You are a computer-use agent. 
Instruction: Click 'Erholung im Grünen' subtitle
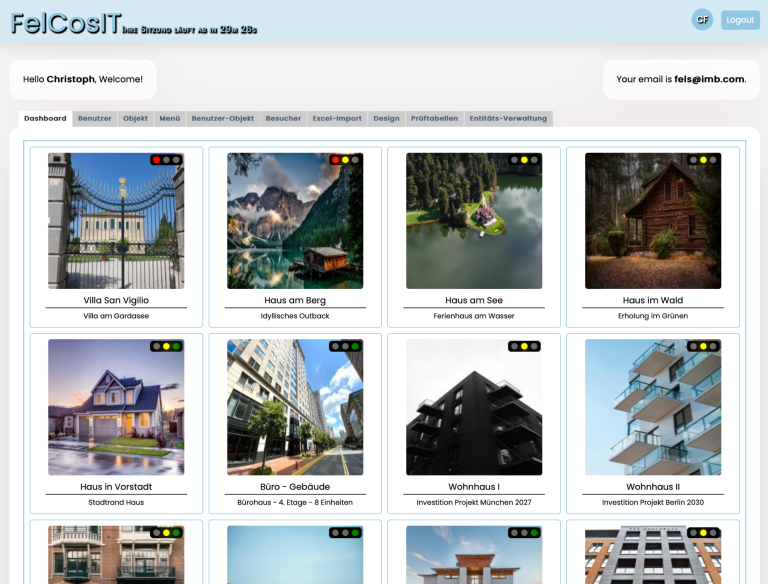(653, 316)
